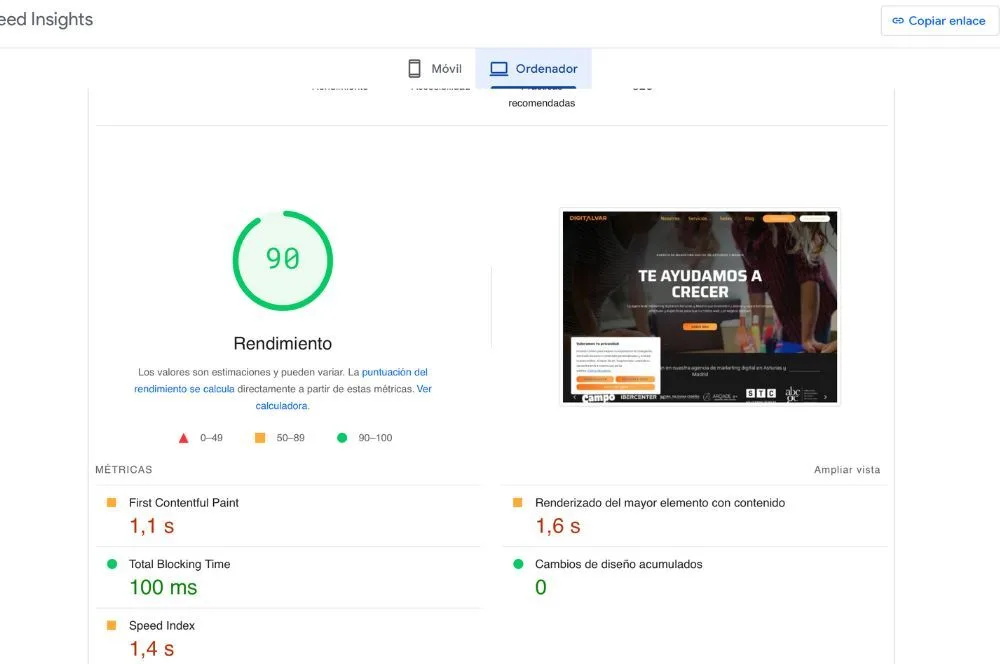Click the mobile phone icon
Viewport: 1000px width, 664px height.
coord(415,68)
